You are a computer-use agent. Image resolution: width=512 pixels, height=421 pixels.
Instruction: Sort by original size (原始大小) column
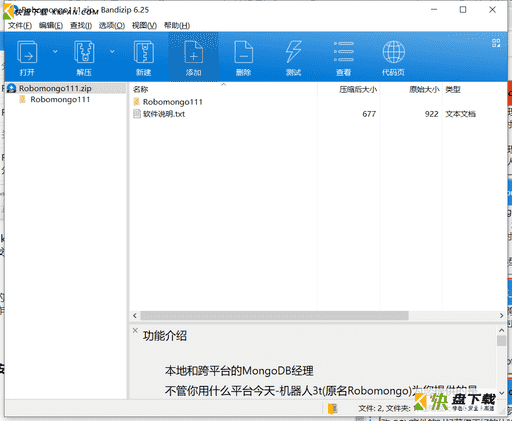pyautogui.click(x=424, y=89)
